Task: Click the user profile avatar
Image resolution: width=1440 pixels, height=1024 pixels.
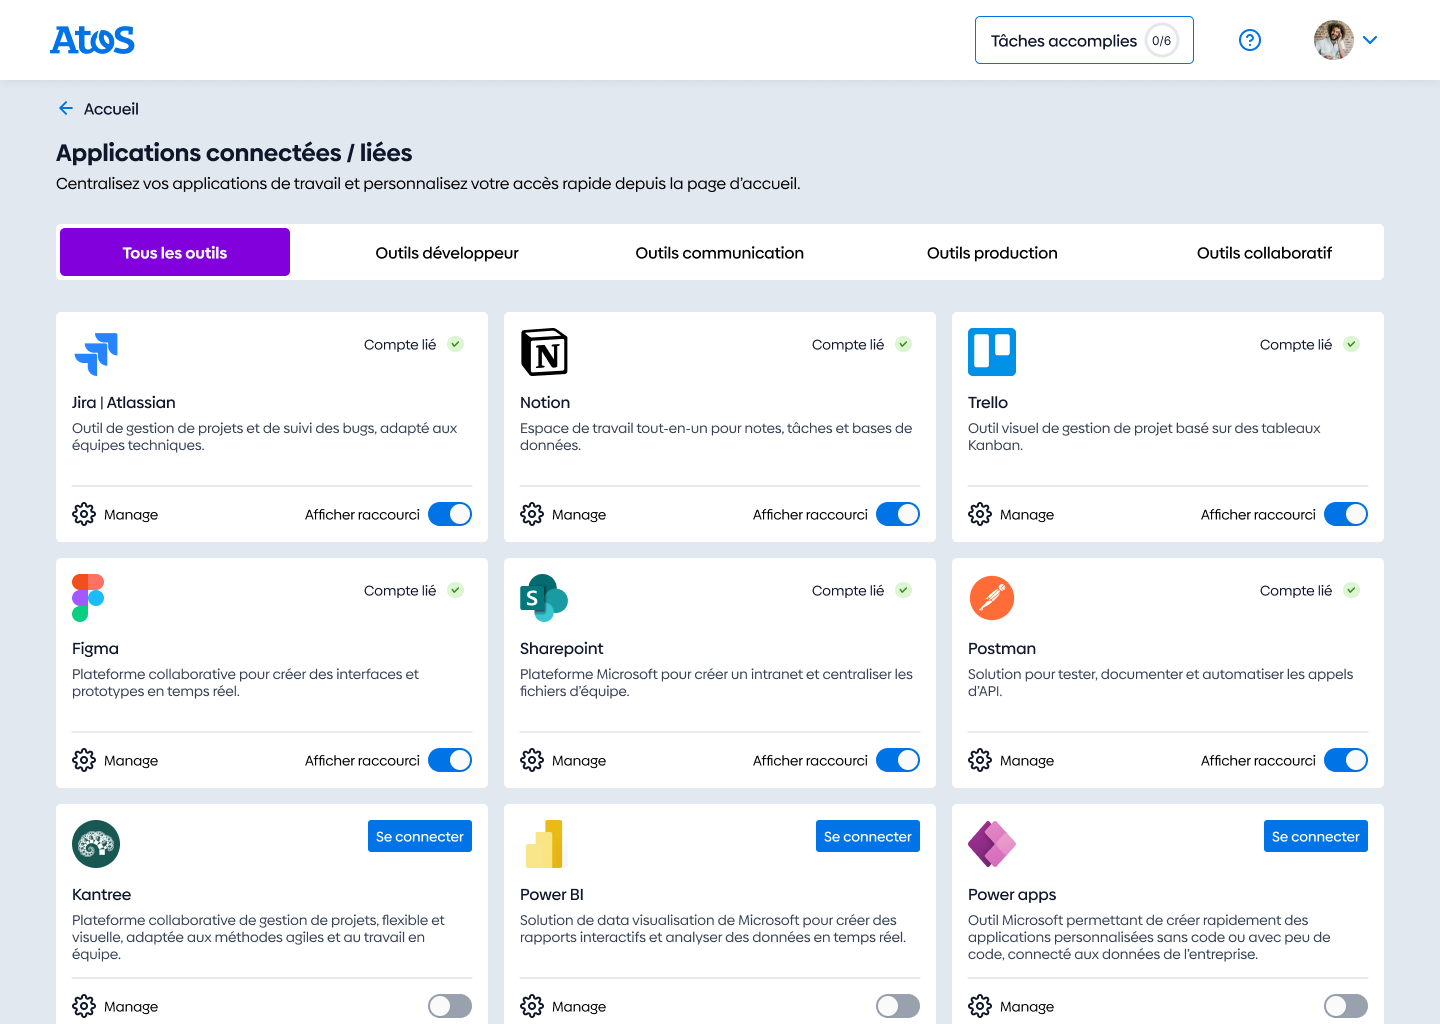Action: (x=1334, y=40)
